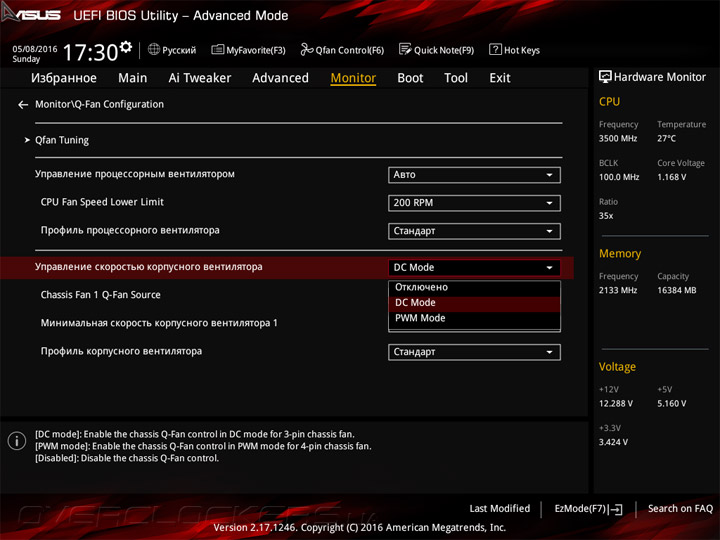Click the arrow of the Авто dropdown
720x540 pixels.
pos(549,175)
